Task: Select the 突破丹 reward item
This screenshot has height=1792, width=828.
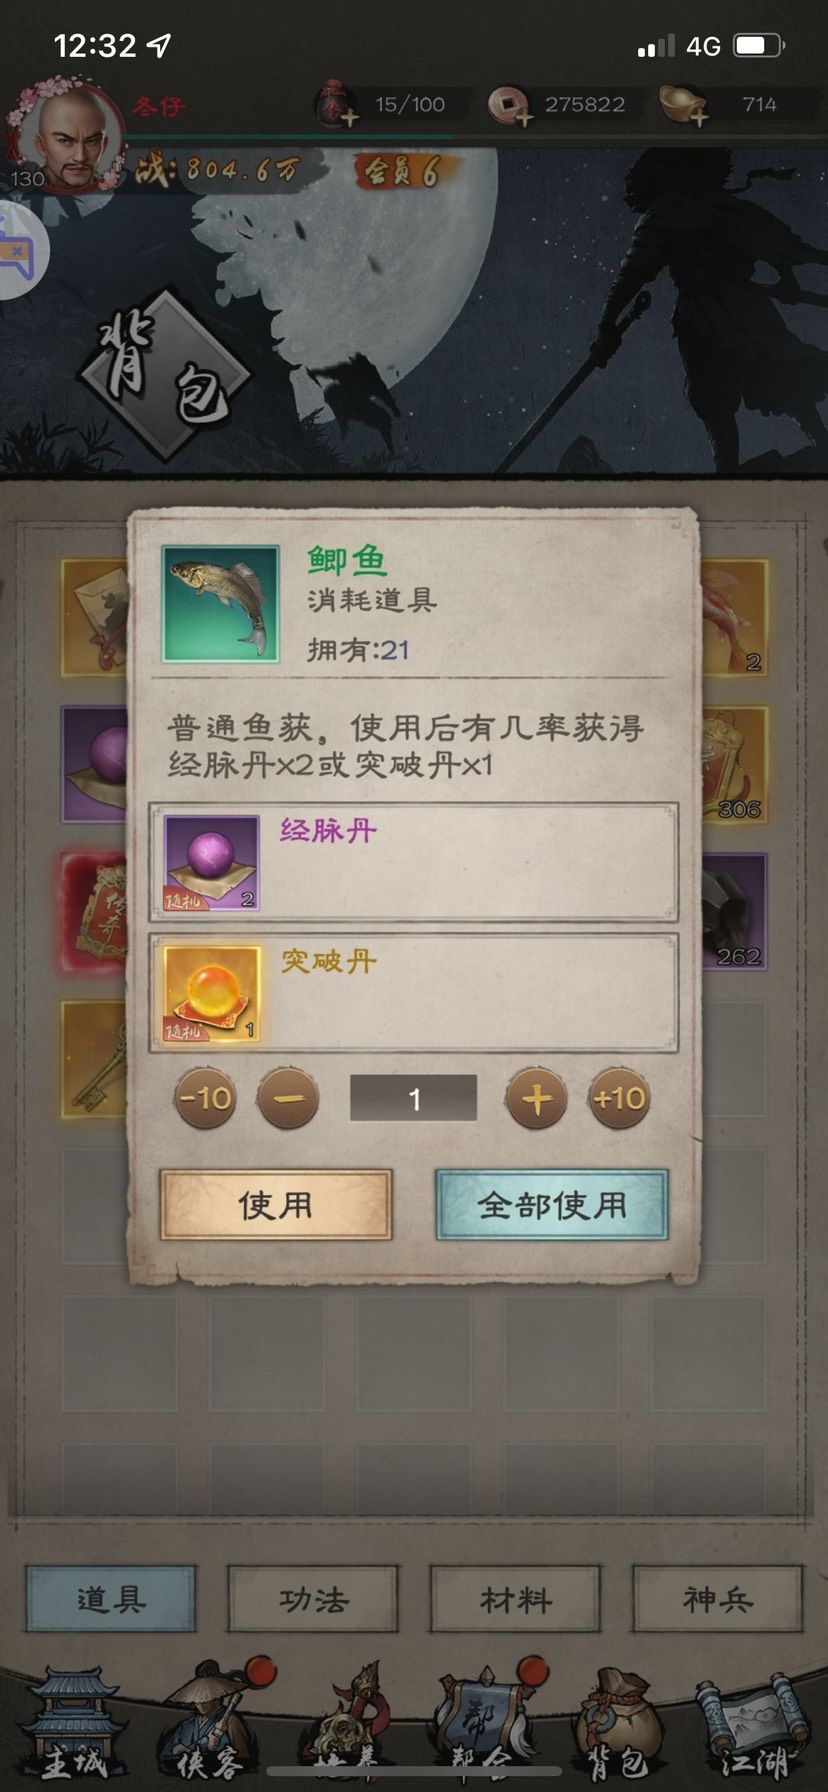Action: (414, 993)
